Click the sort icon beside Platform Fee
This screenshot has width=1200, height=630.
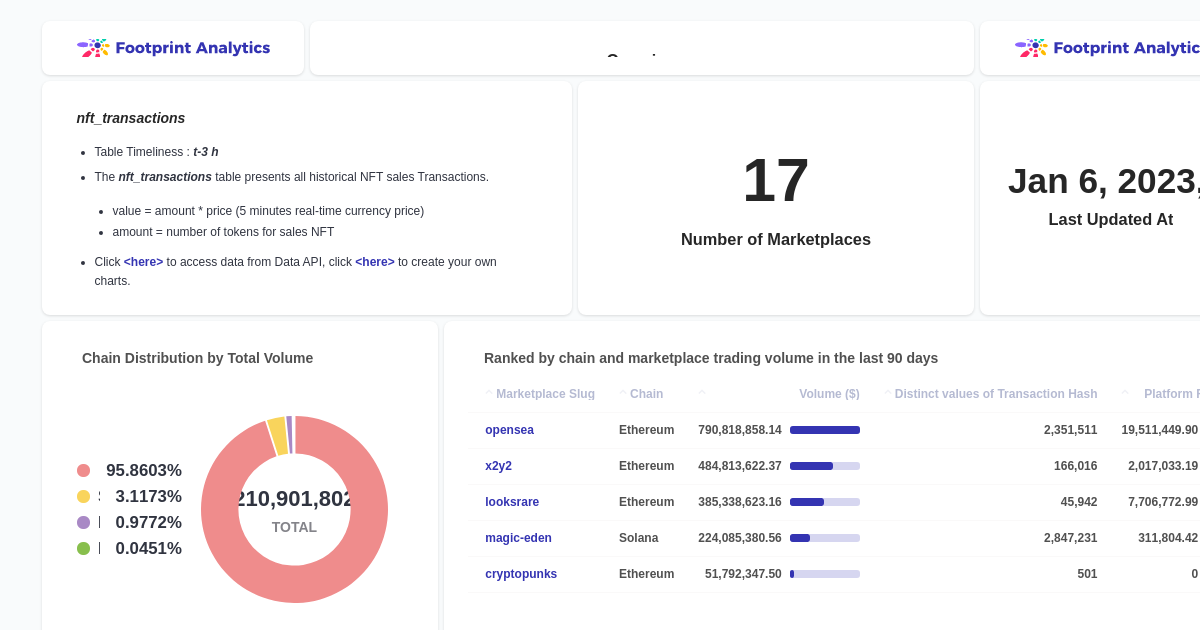tap(1124, 393)
